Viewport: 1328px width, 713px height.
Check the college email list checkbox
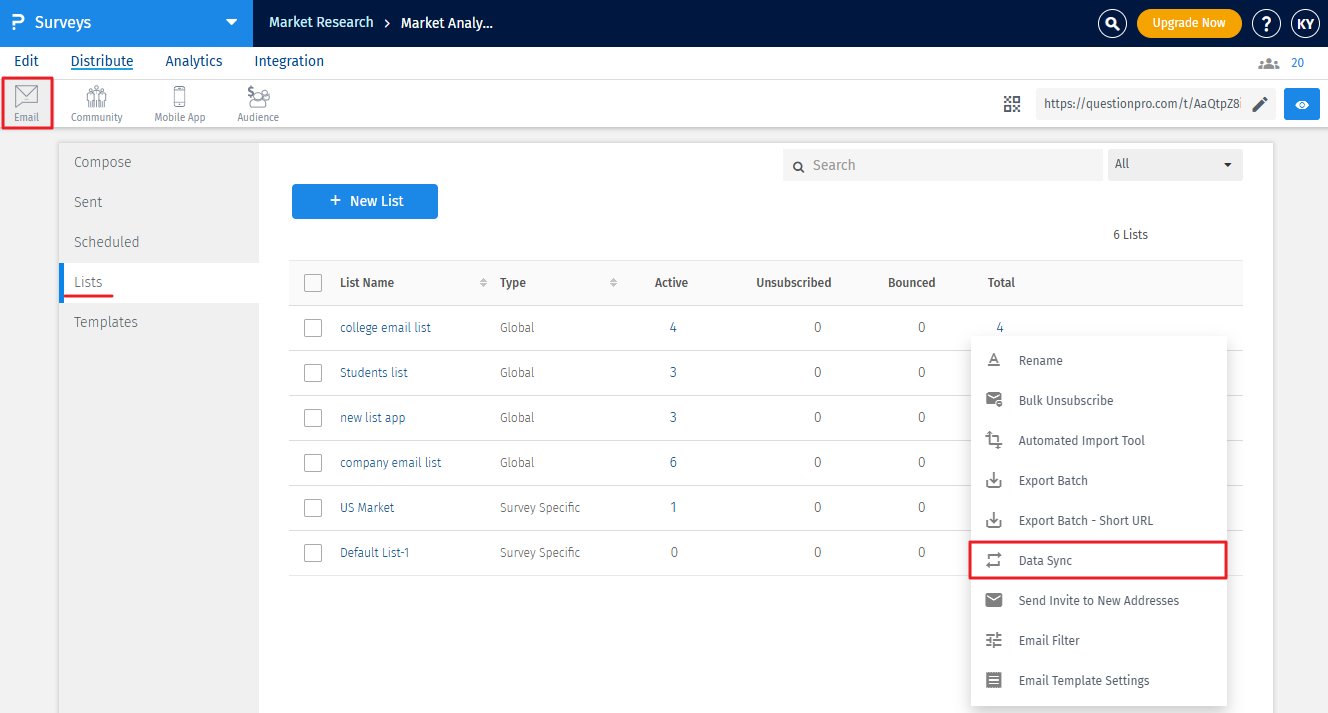pyautogui.click(x=313, y=328)
